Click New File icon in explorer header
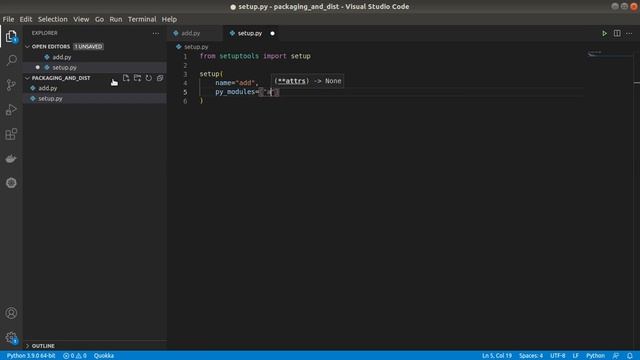 126,78
